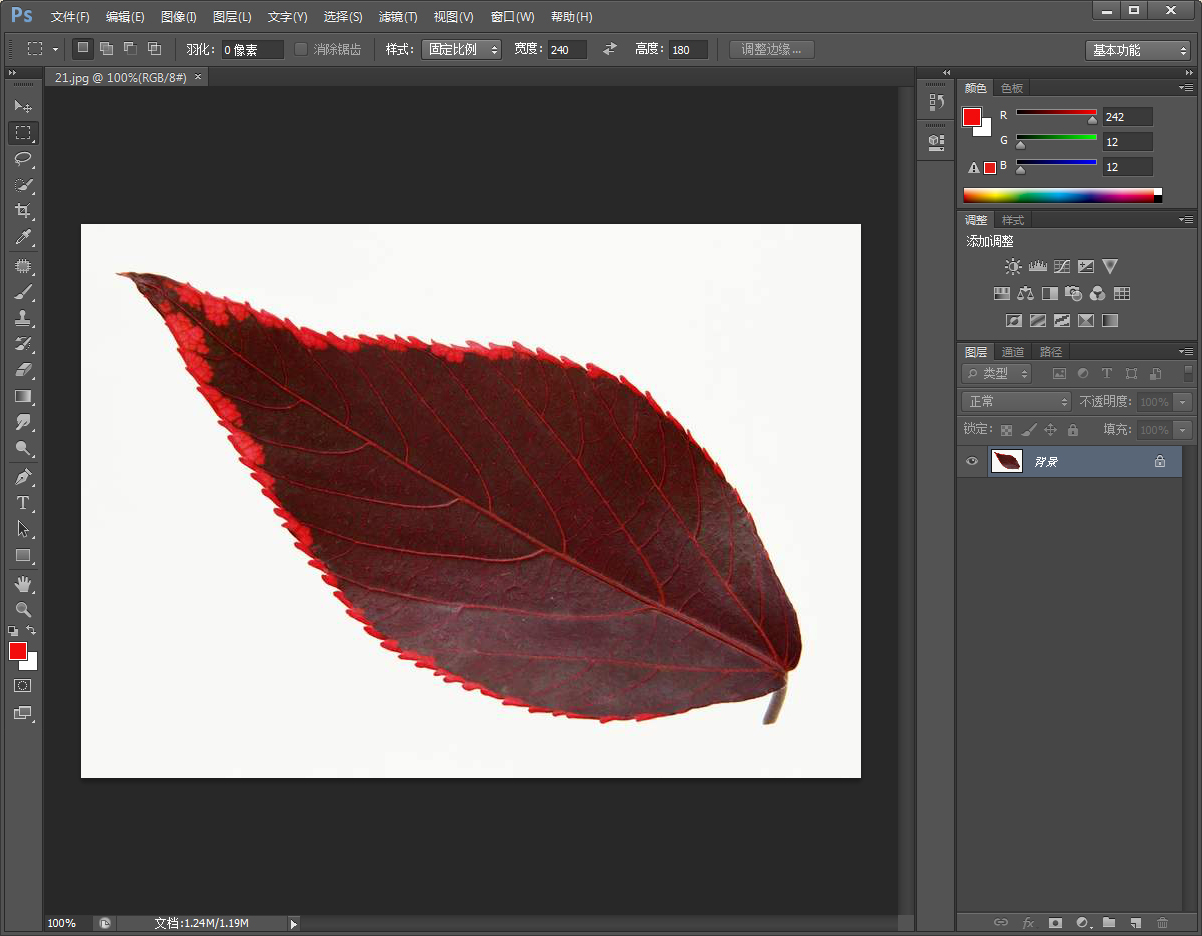Open the 滤镜(T) menu
Screen dimensions: 1202x936
pyautogui.click(x=398, y=17)
